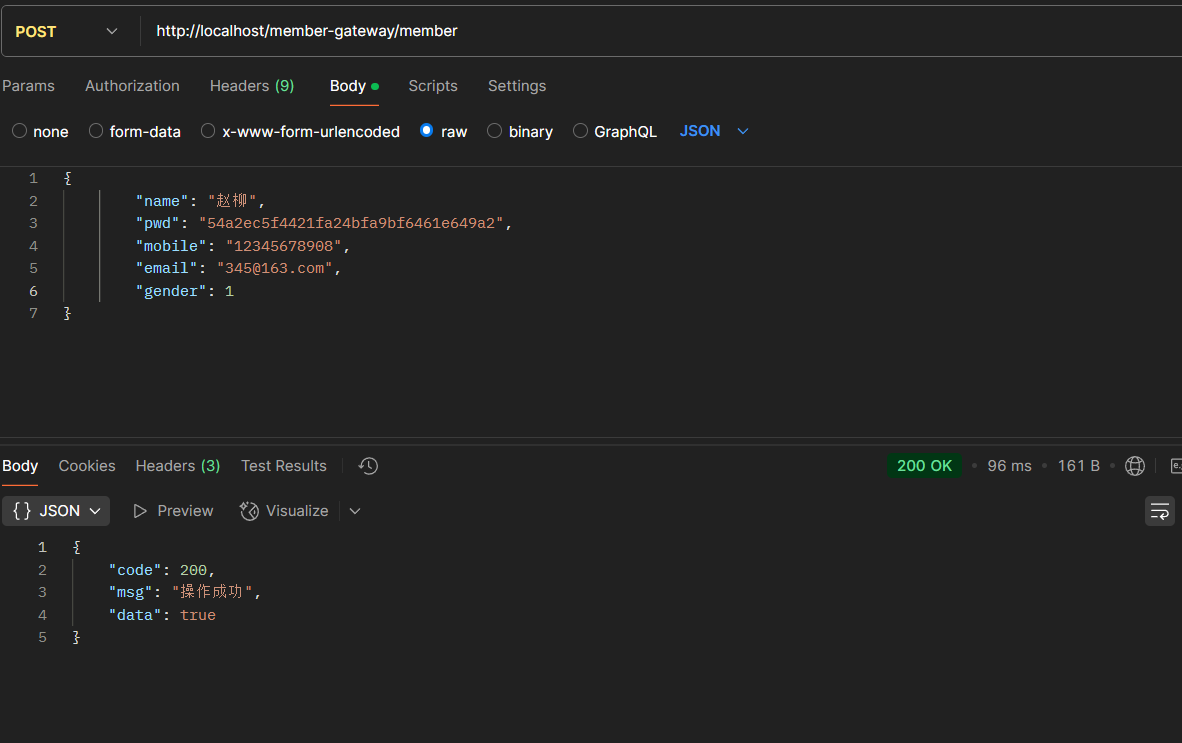Open the request body JSON language dropdown
The height and width of the screenshot is (743, 1182).
pyautogui.click(x=714, y=131)
